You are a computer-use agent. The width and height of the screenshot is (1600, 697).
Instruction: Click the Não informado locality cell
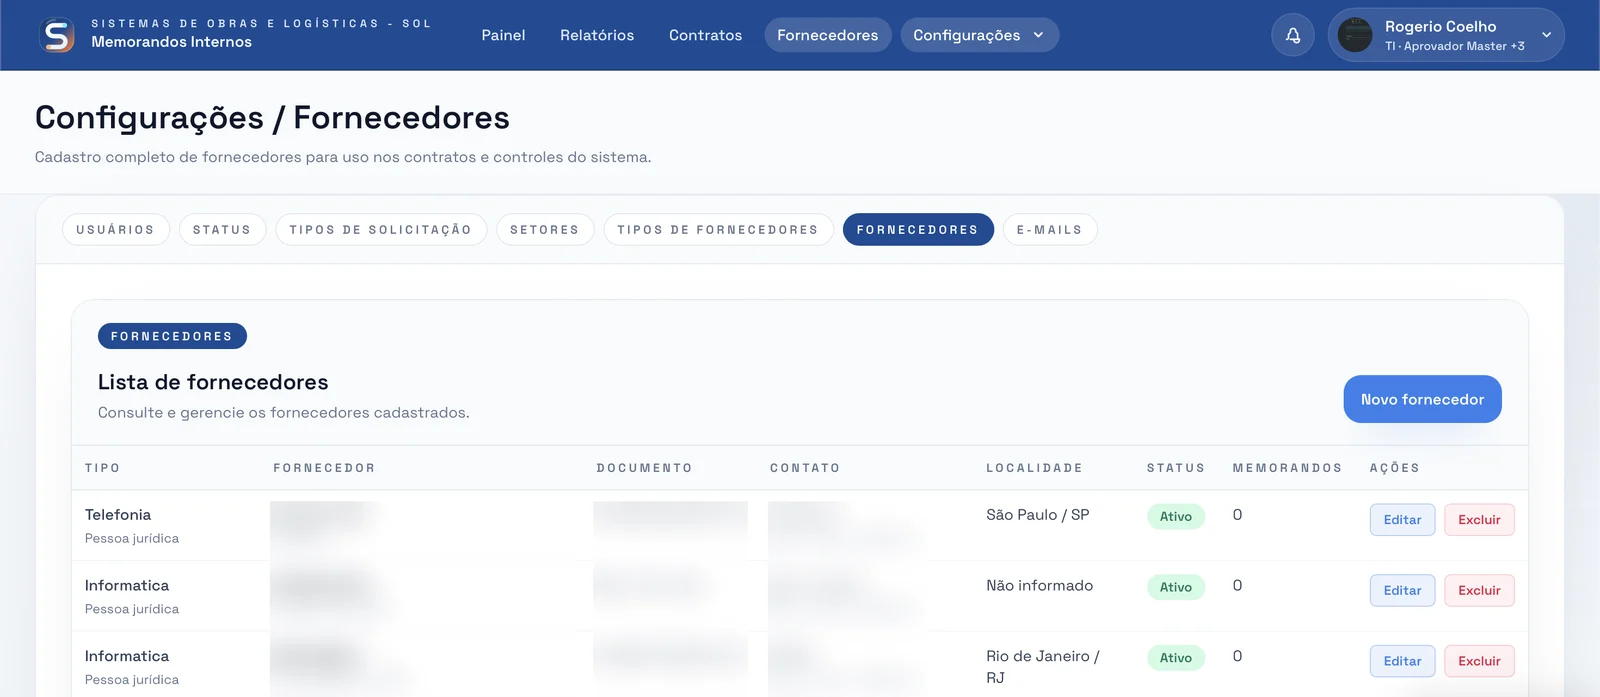(x=1040, y=586)
